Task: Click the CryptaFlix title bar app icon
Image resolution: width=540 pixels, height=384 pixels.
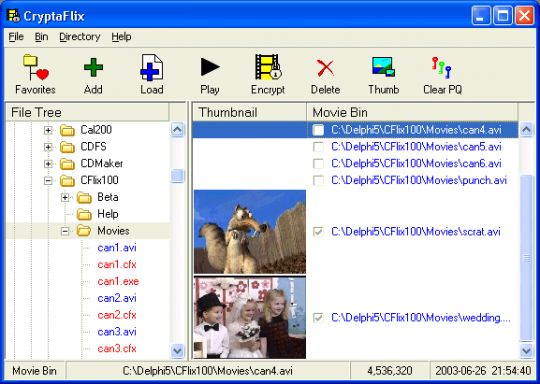Action: (x=14, y=16)
